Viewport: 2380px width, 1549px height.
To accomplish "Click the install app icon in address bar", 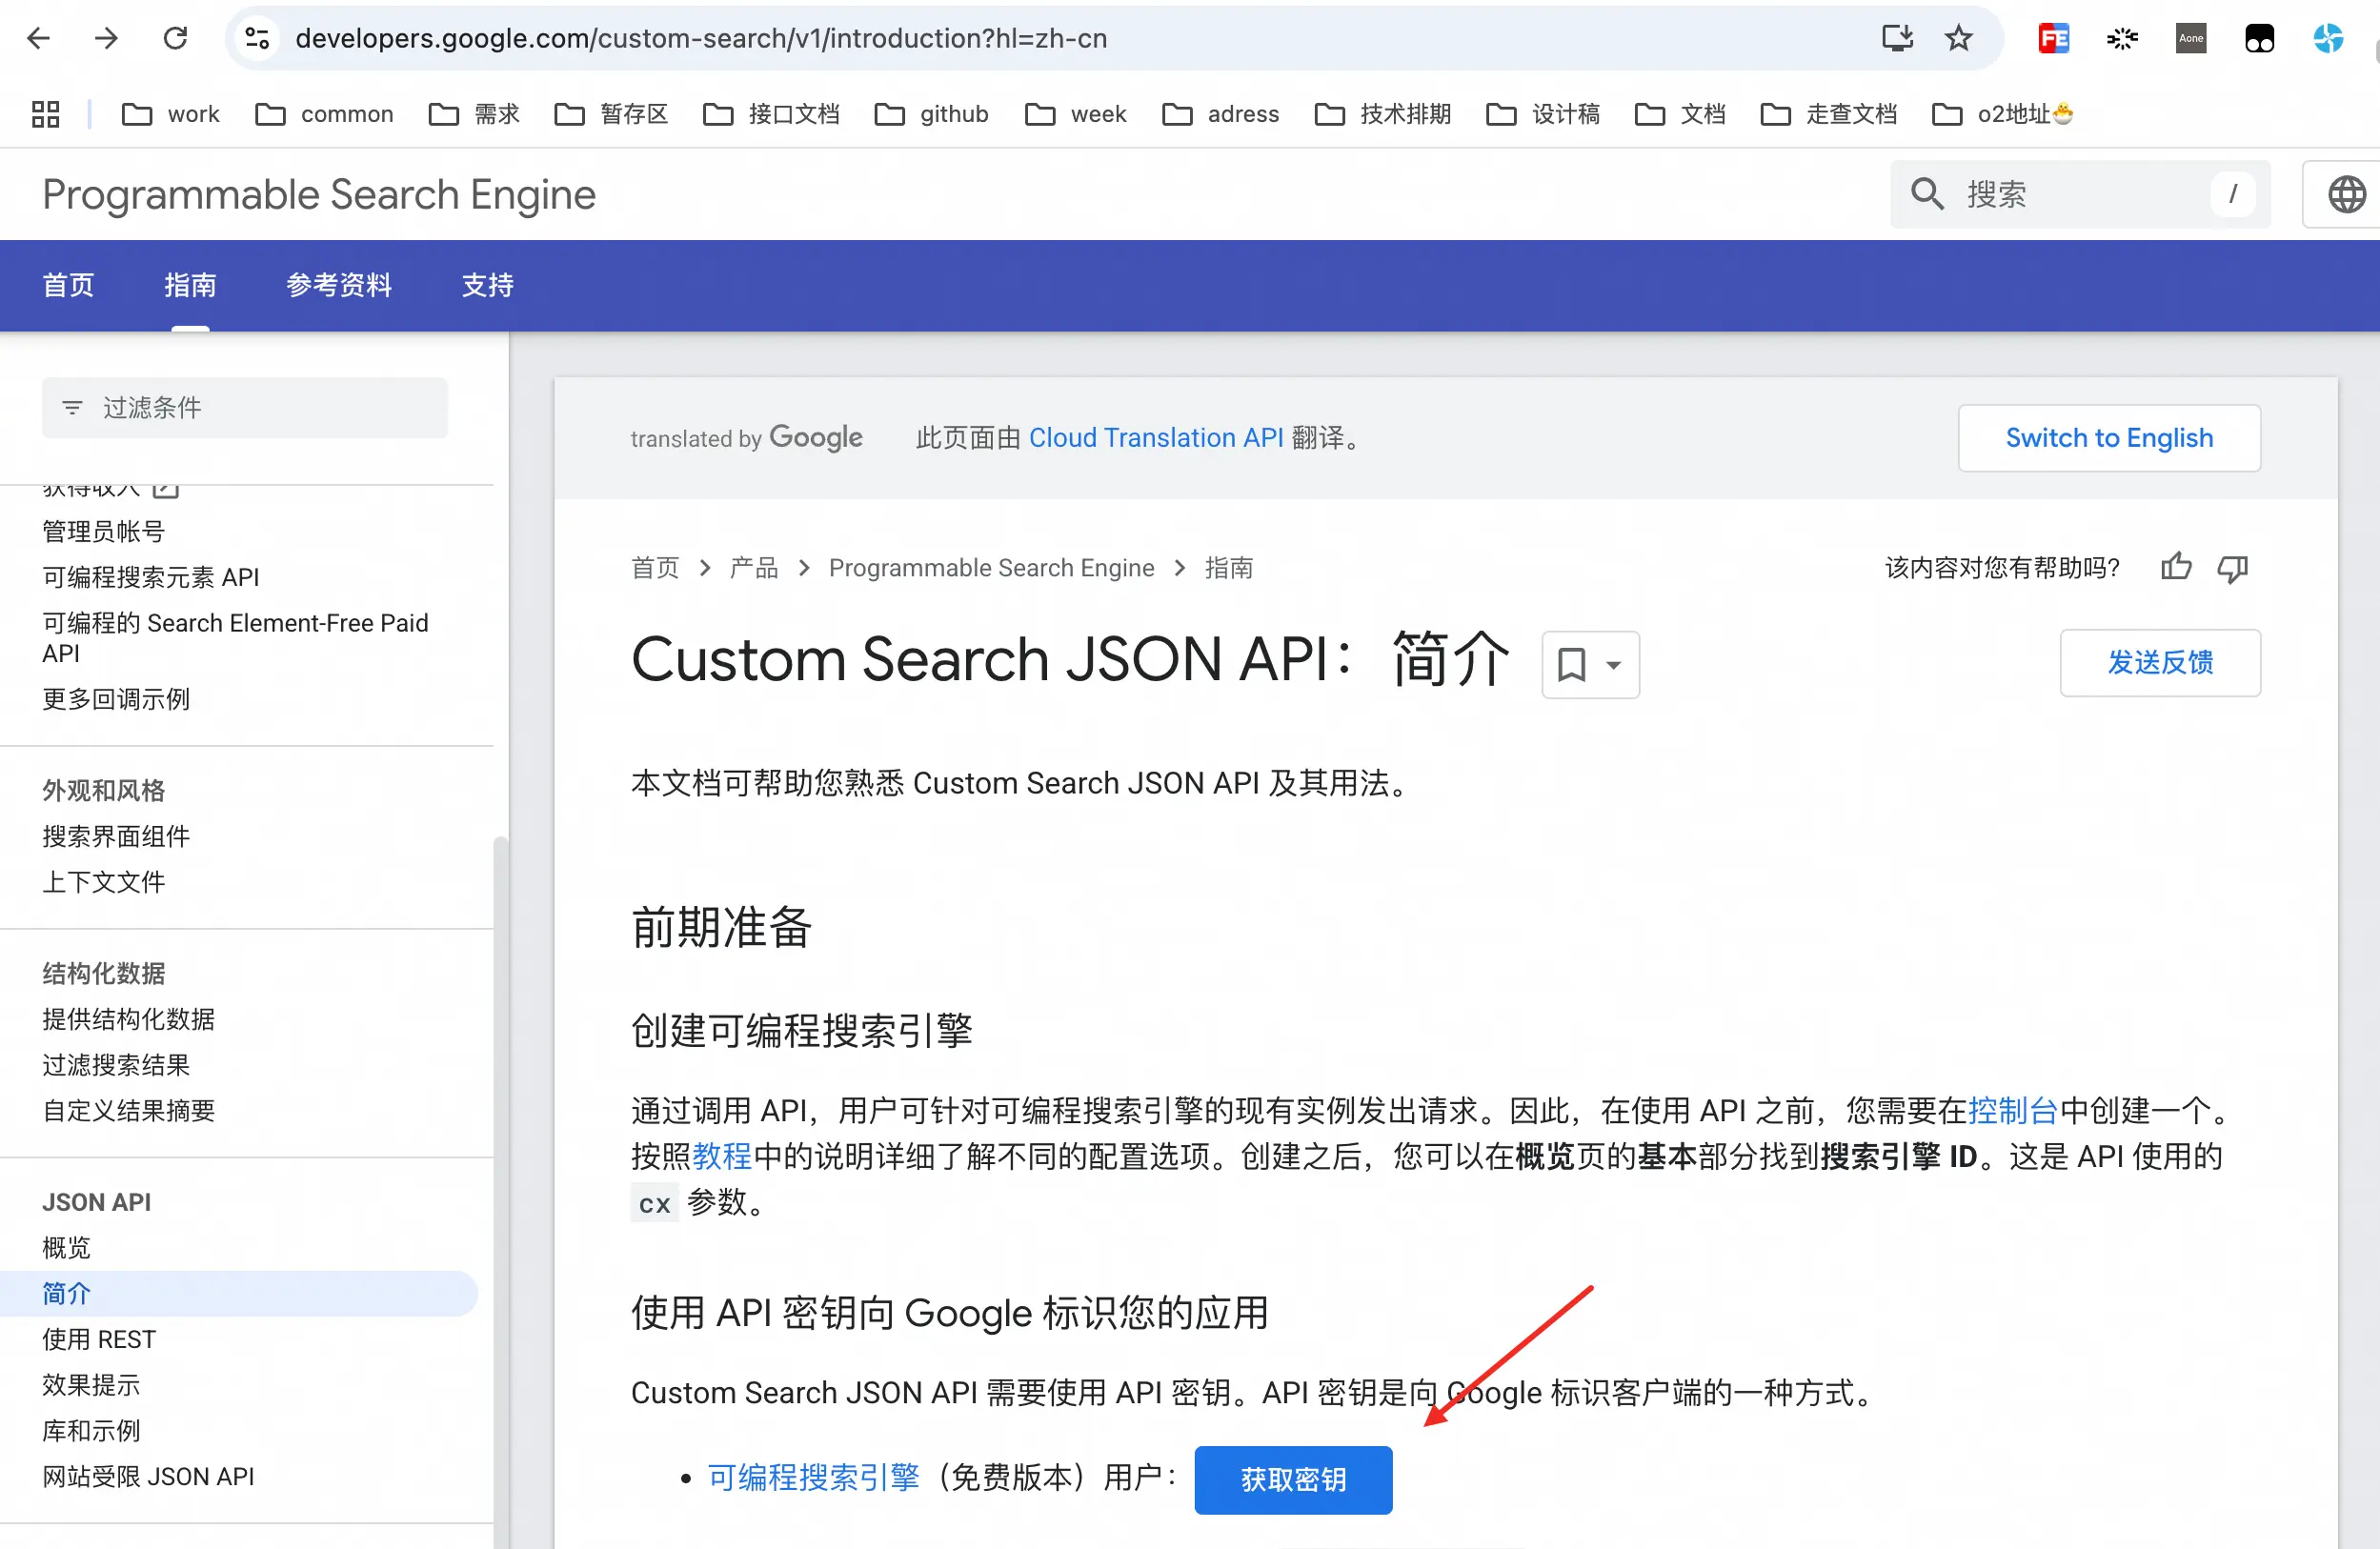I will click(x=1896, y=38).
